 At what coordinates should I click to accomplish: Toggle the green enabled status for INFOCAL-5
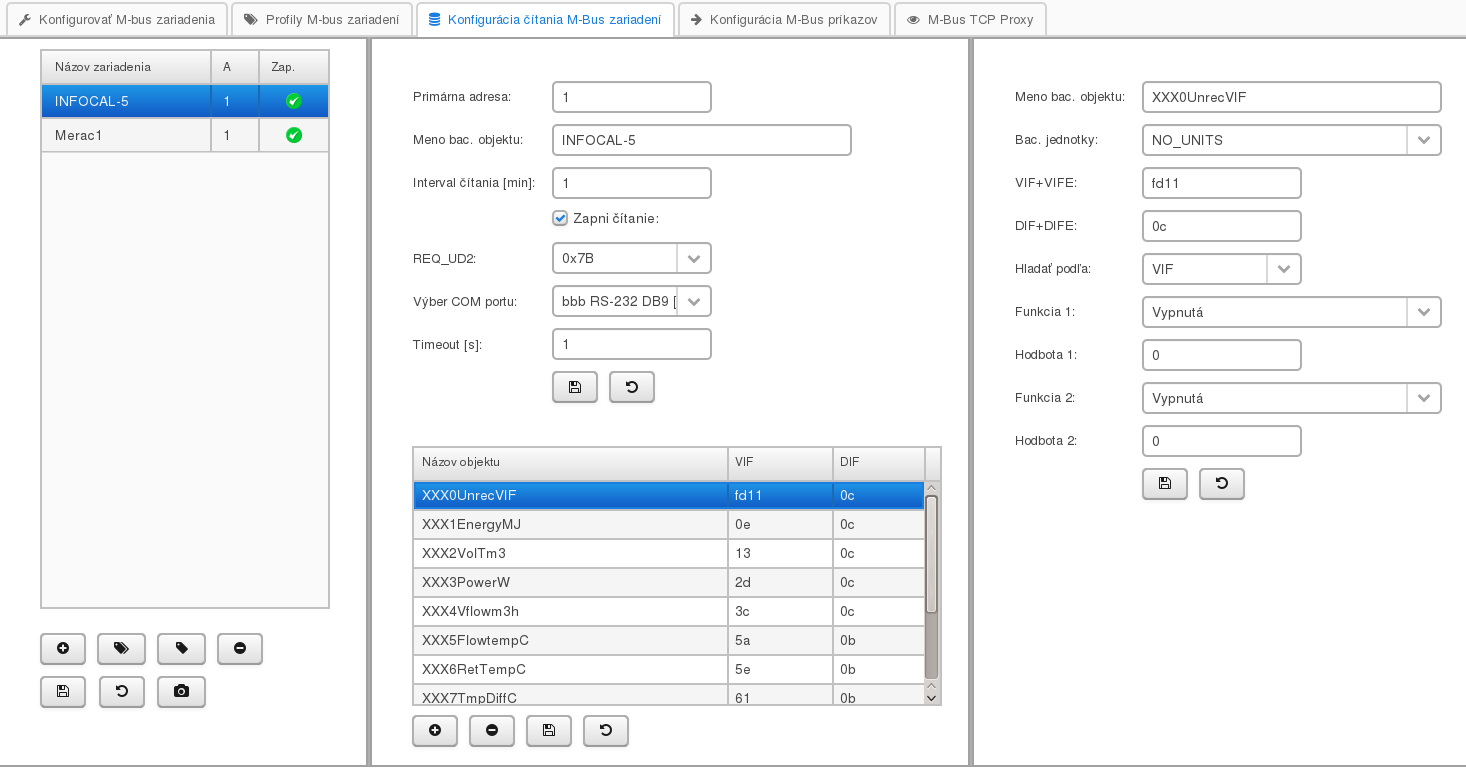[x=293, y=101]
